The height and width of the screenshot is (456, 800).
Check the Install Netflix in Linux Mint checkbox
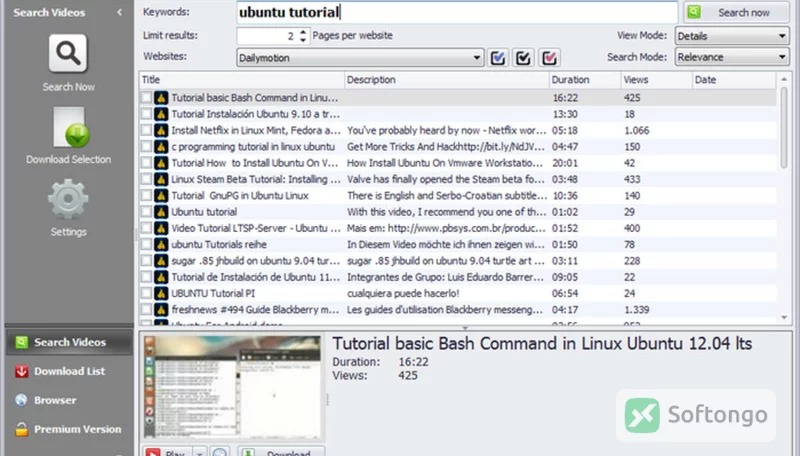(x=146, y=130)
